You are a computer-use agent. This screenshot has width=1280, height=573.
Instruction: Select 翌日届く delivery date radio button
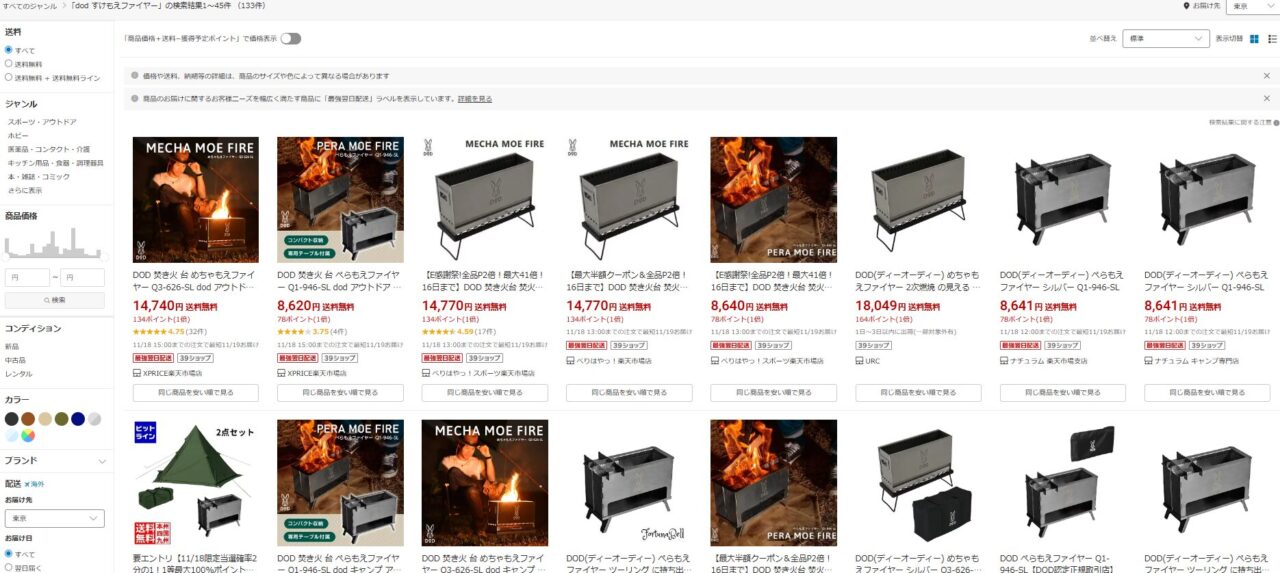click(9, 567)
